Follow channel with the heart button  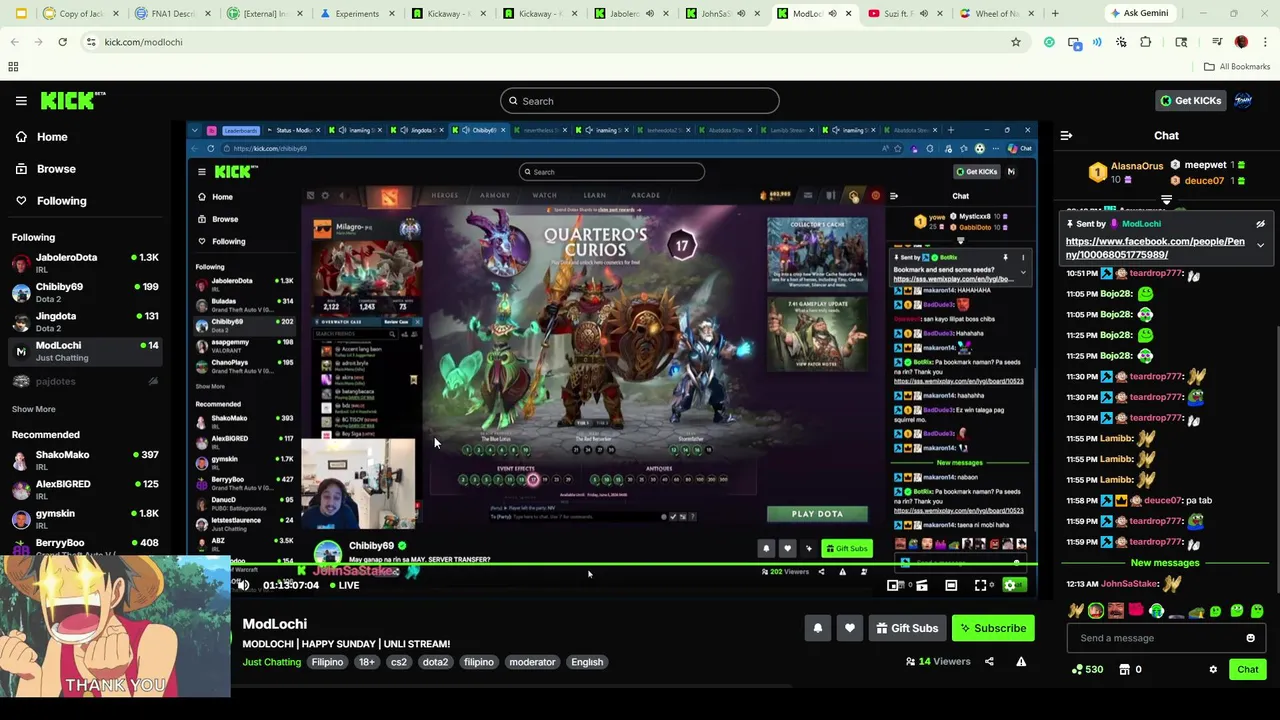[849, 628]
